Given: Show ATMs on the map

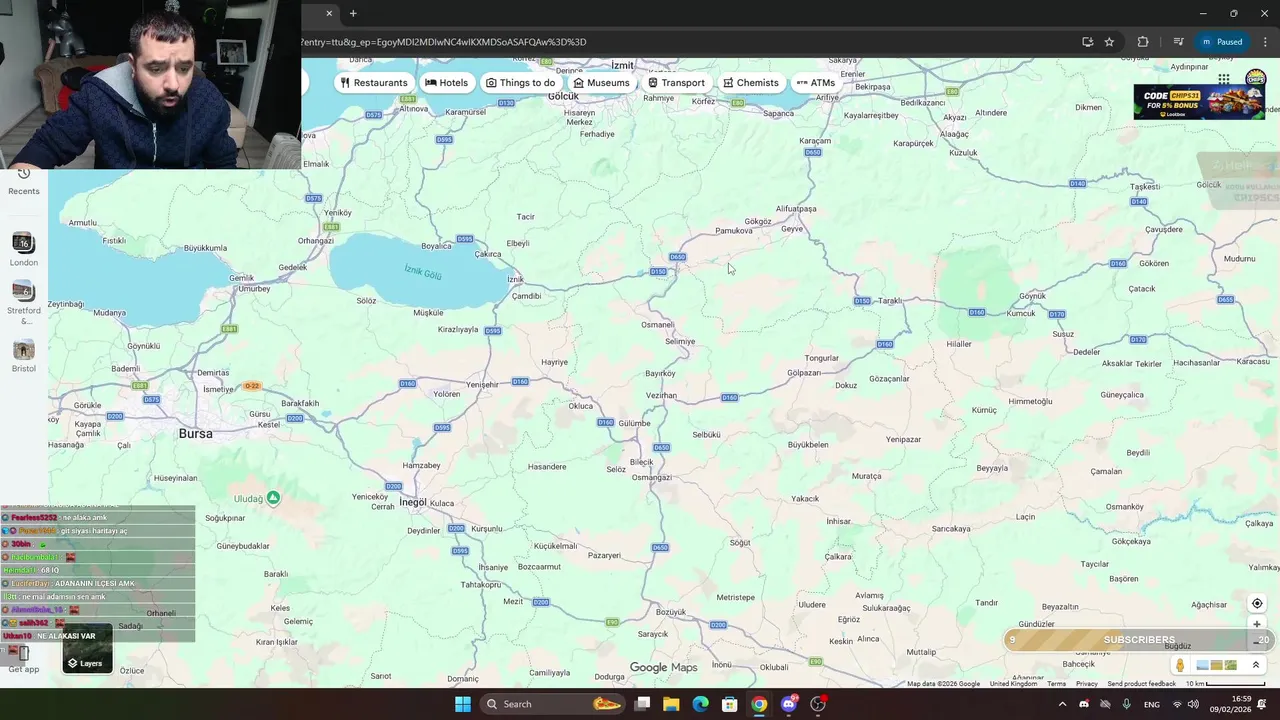Looking at the screenshot, I should [815, 83].
